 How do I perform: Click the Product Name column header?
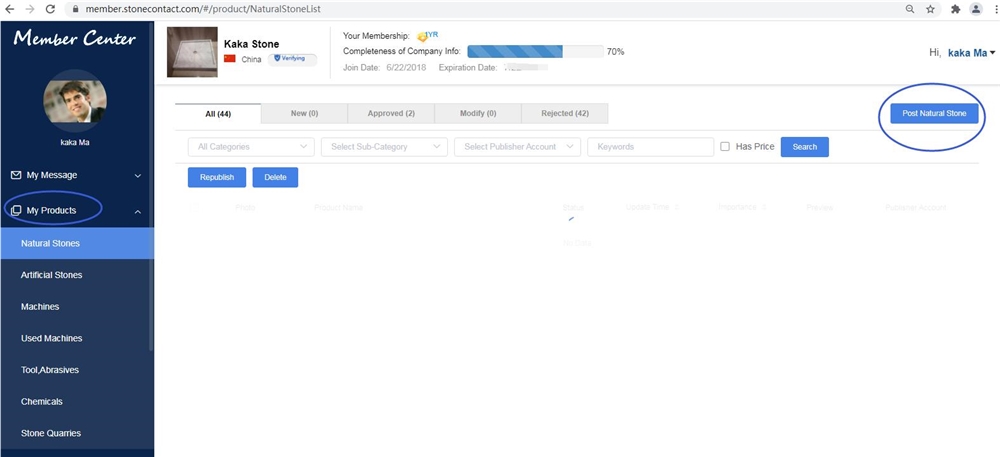pyautogui.click(x=339, y=207)
